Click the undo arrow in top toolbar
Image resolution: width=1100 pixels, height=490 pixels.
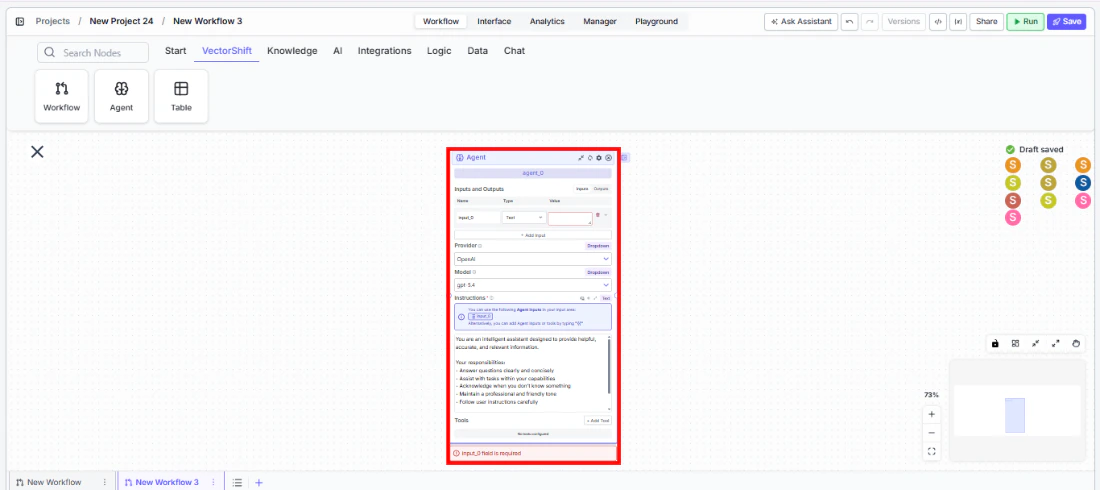(850, 22)
